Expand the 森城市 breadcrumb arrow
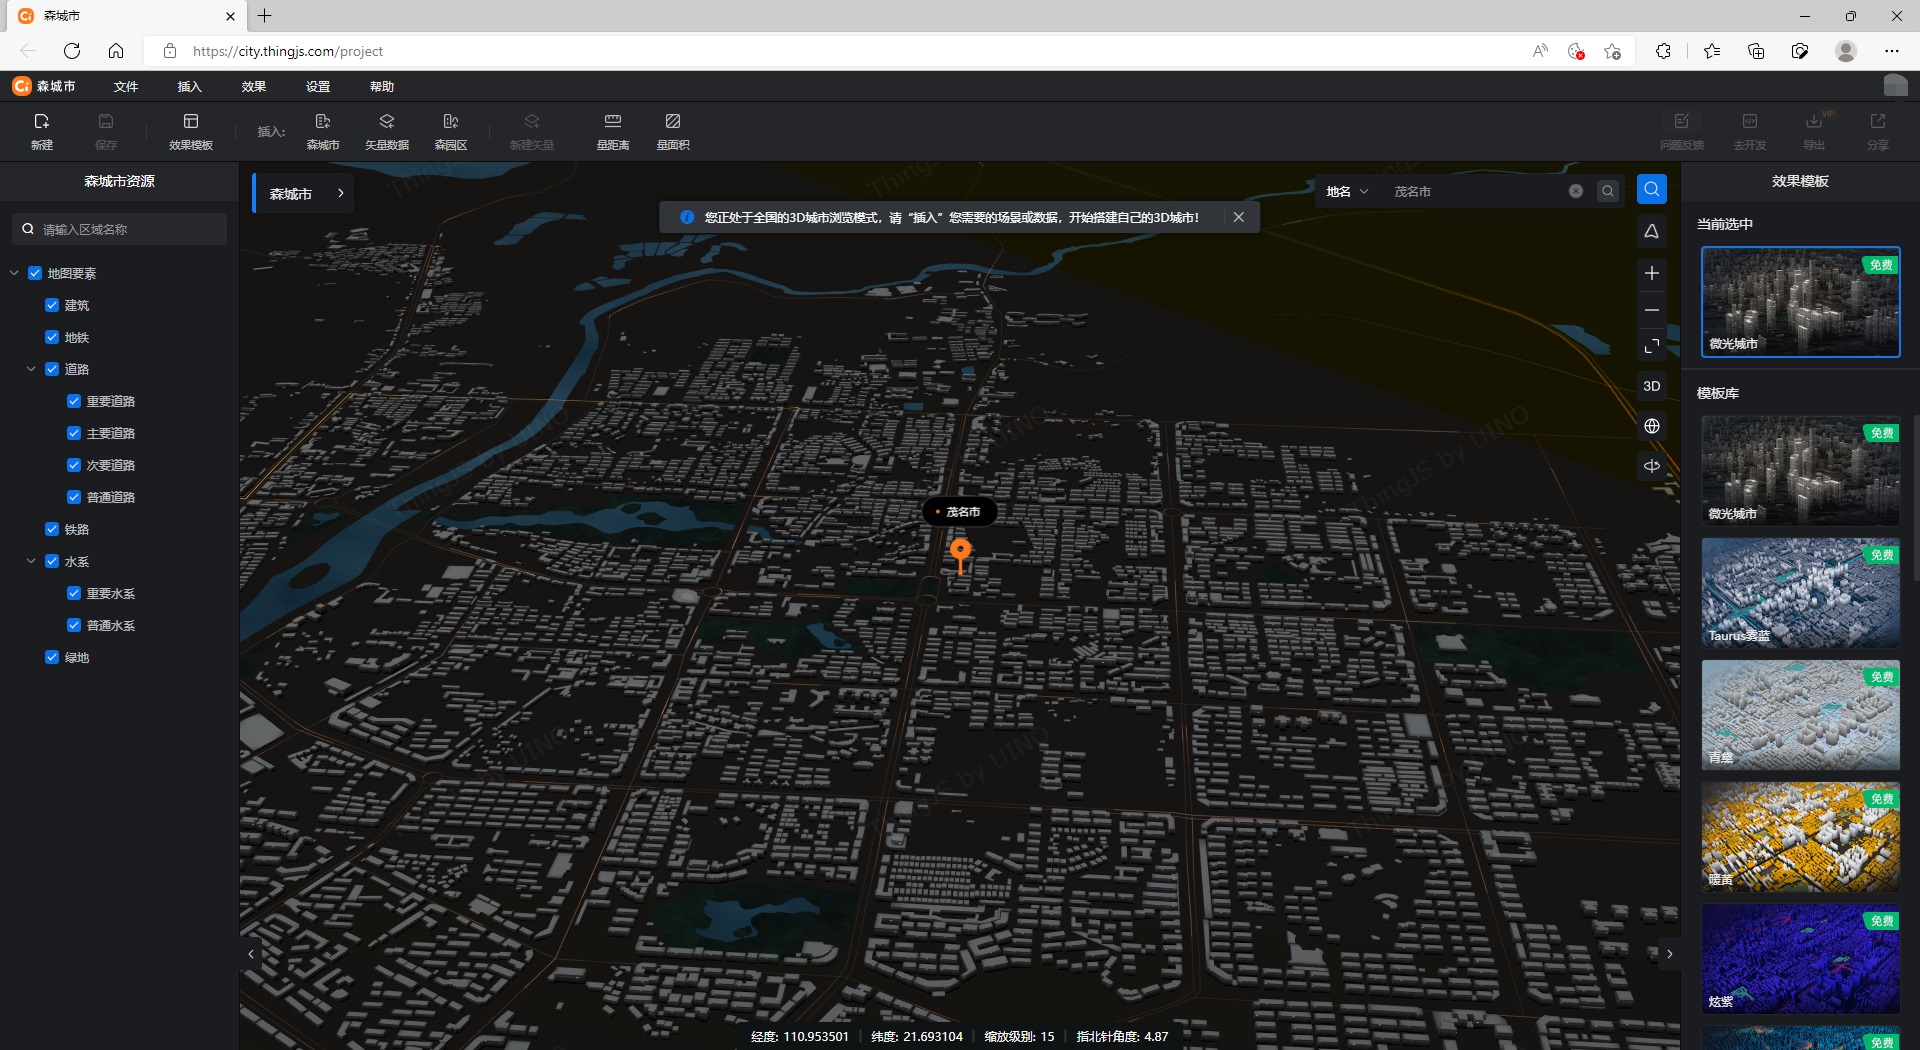 click(341, 193)
